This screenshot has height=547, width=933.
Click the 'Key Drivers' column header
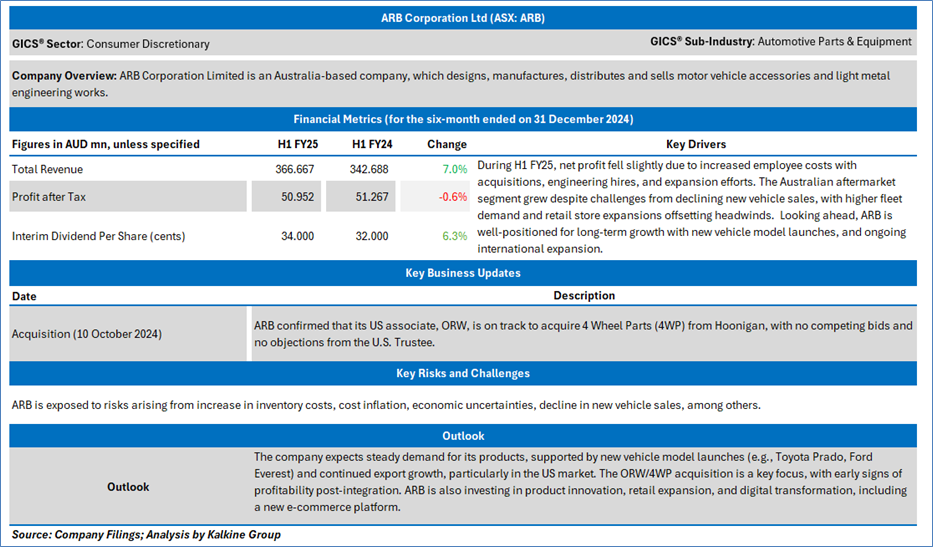point(696,144)
